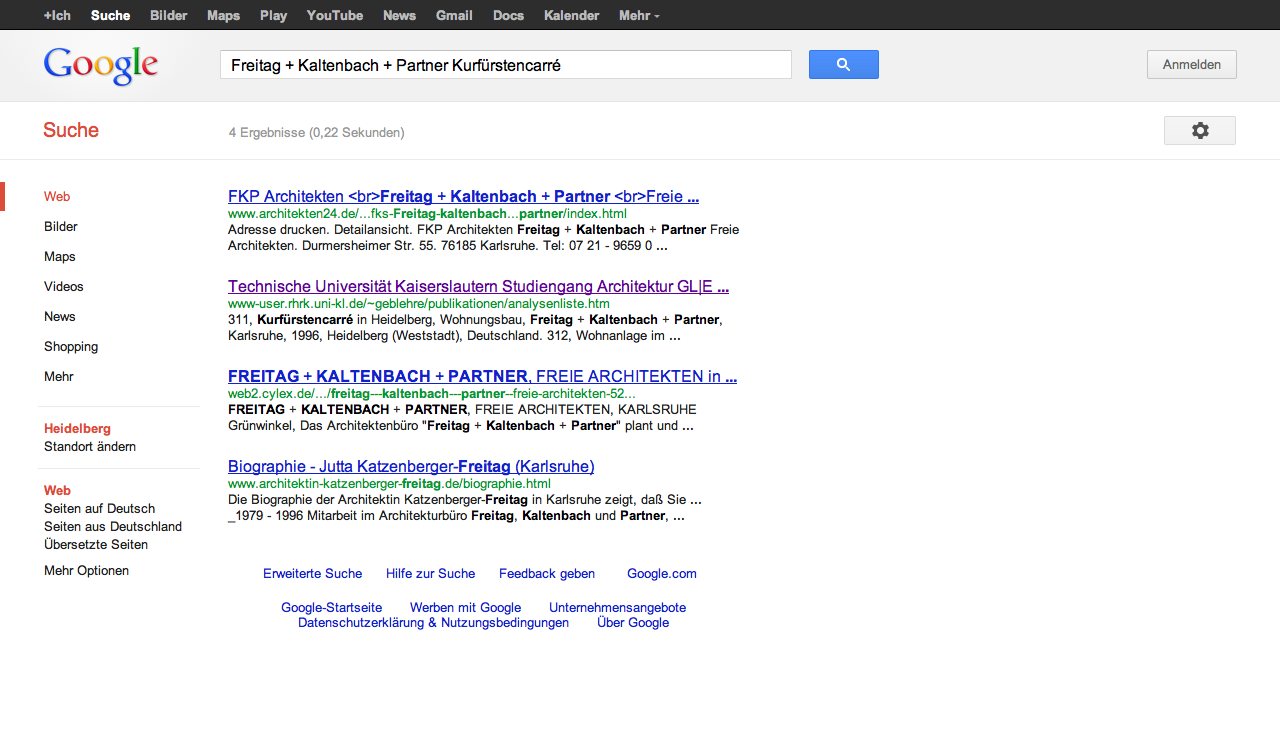1280x738 pixels.
Task: Open News in the top black bar
Action: (x=400, y=15)
